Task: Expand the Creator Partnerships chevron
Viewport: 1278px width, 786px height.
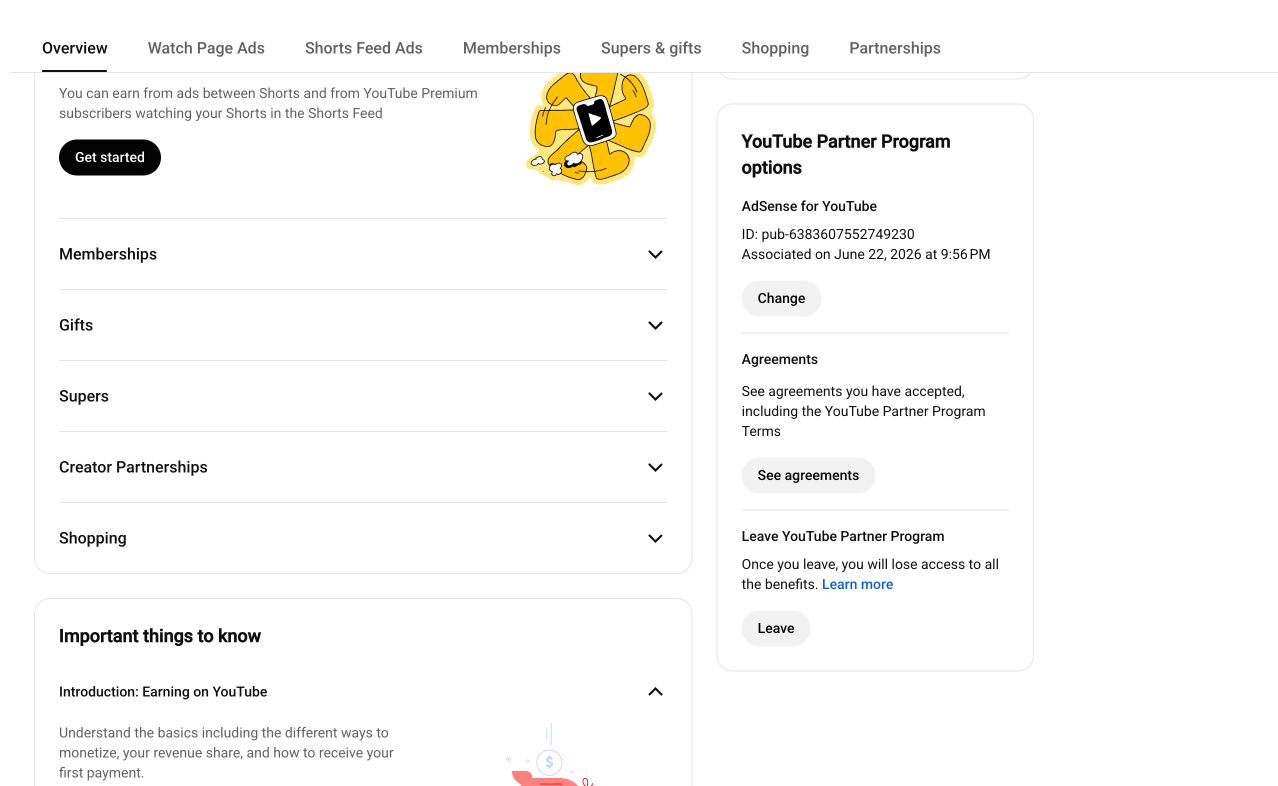Action: click(x=655, y=467)
